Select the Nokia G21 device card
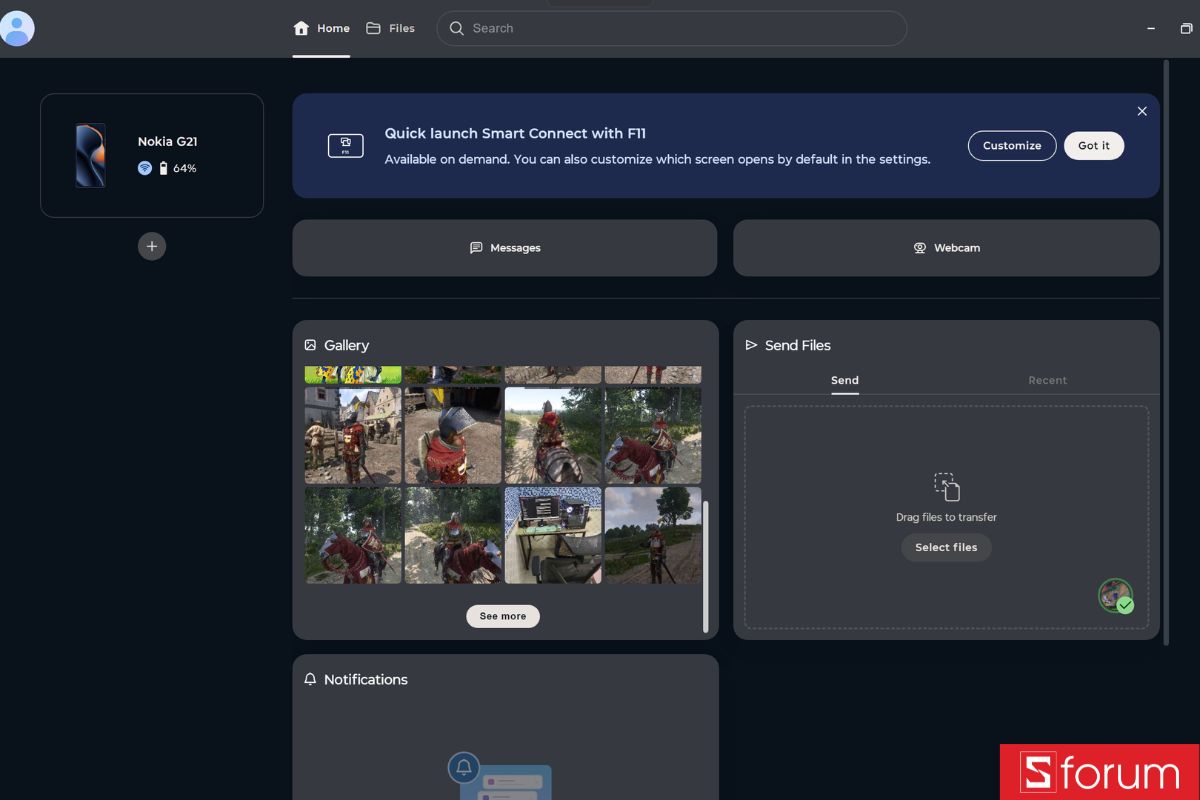1200x800 pixels. point(152,155)
